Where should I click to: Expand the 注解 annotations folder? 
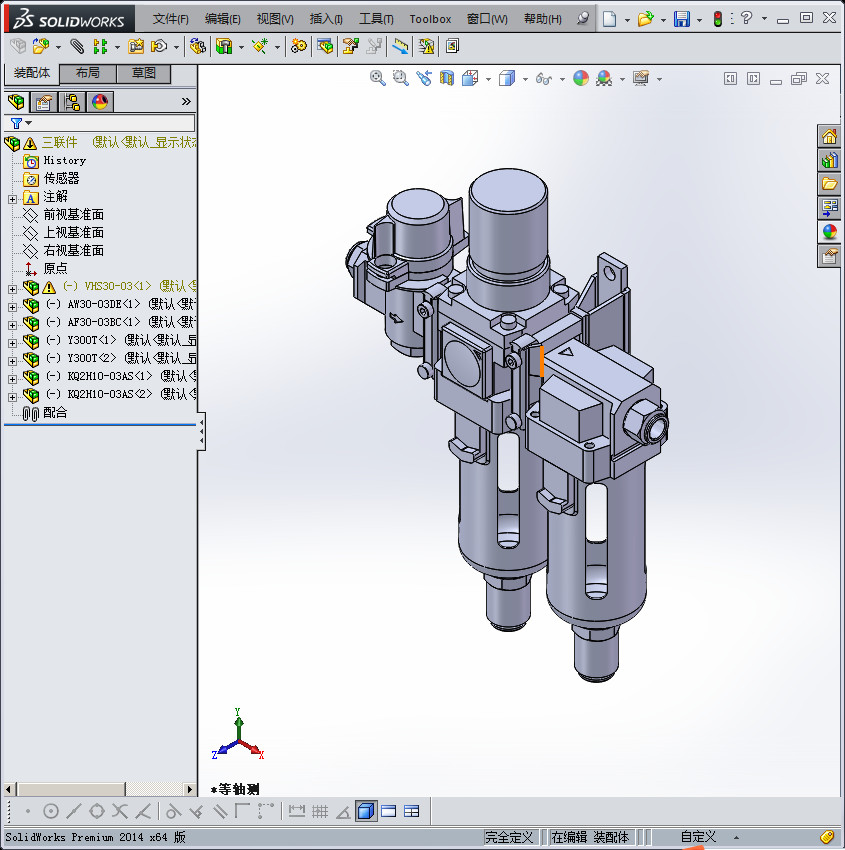[12, 197]
